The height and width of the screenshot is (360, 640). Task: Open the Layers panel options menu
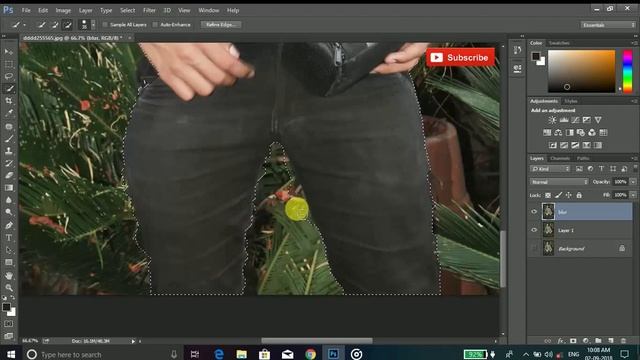[634, 158]
